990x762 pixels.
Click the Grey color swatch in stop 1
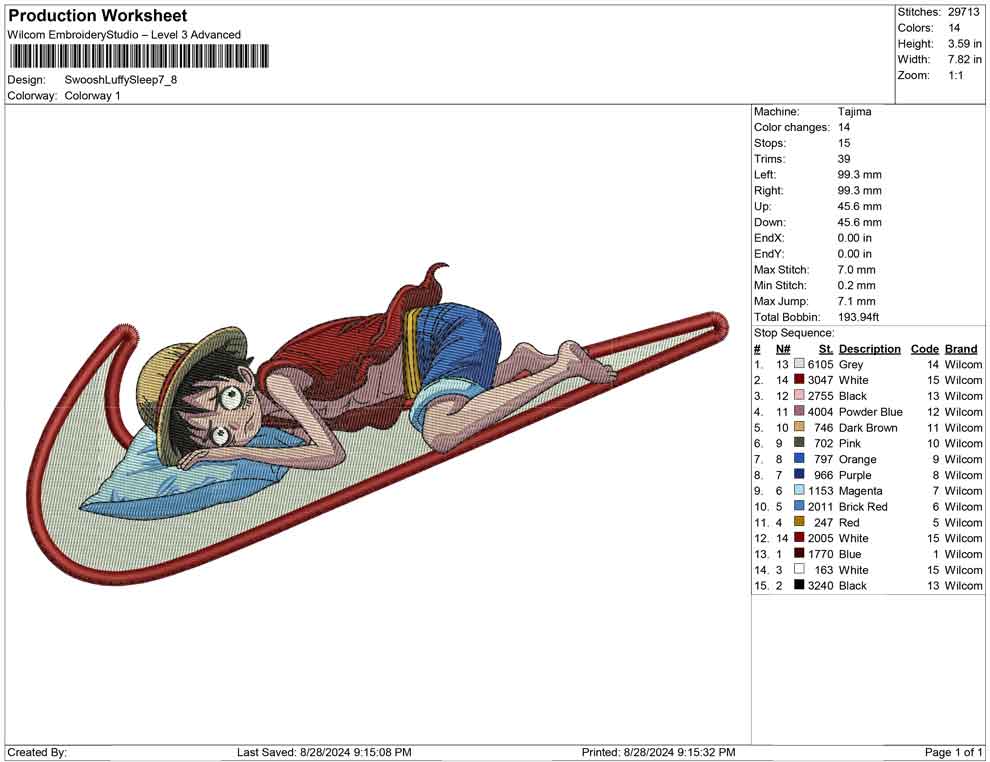[799, 364]
